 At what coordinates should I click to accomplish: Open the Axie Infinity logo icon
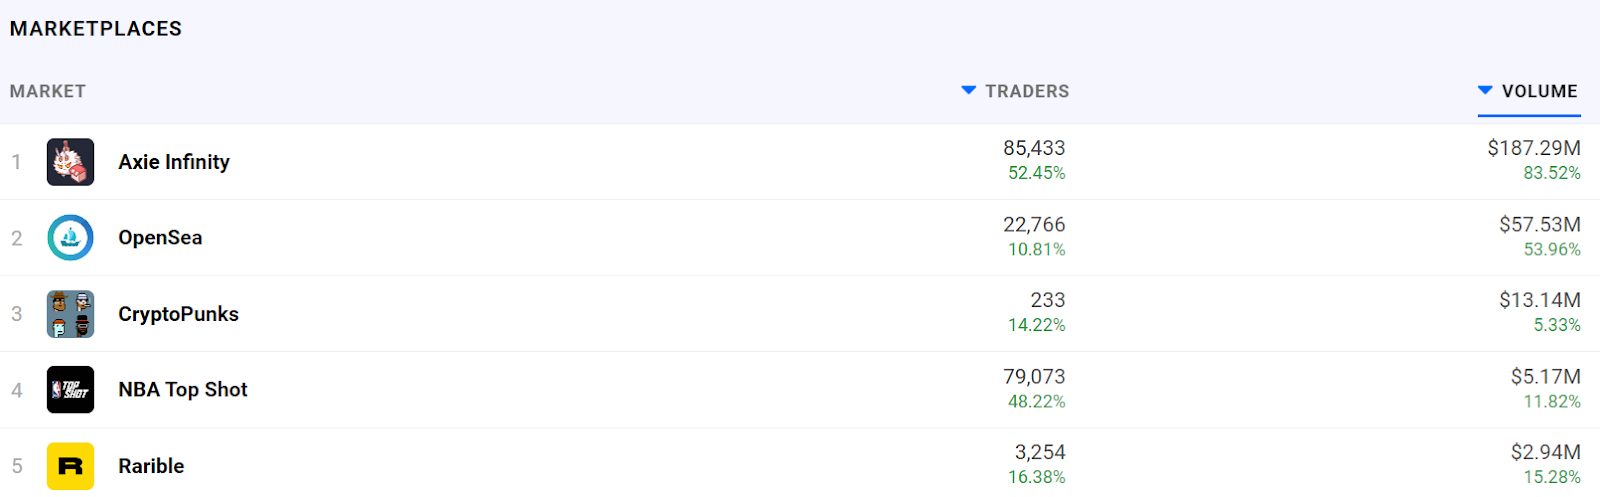pos(70,162)
